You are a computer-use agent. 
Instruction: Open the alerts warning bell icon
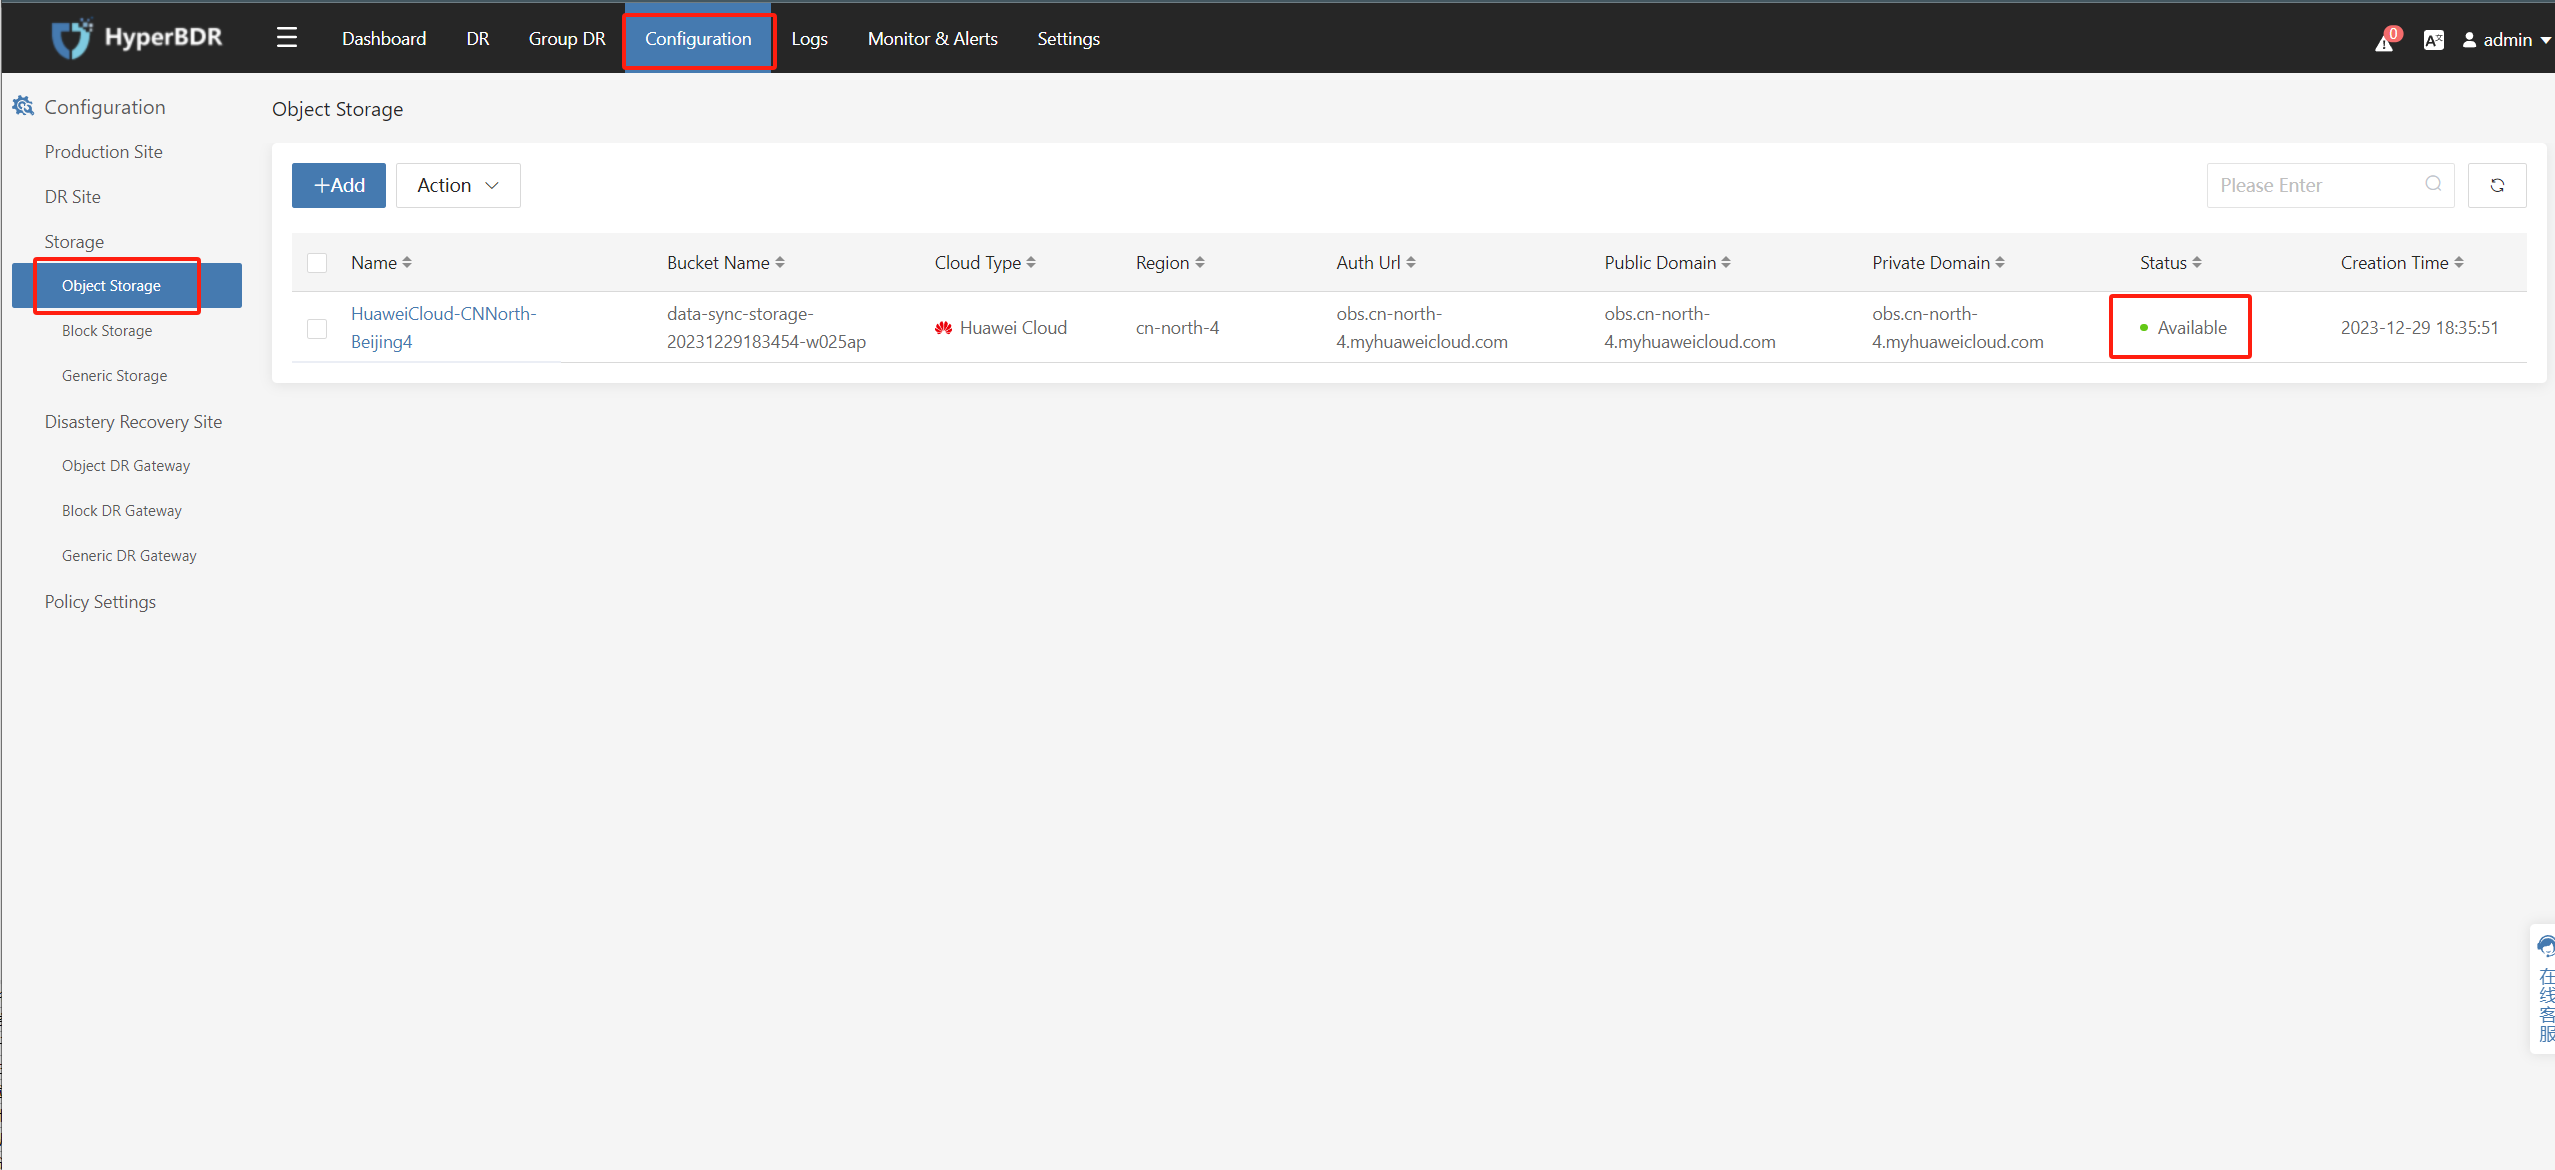coord(2385,41)
